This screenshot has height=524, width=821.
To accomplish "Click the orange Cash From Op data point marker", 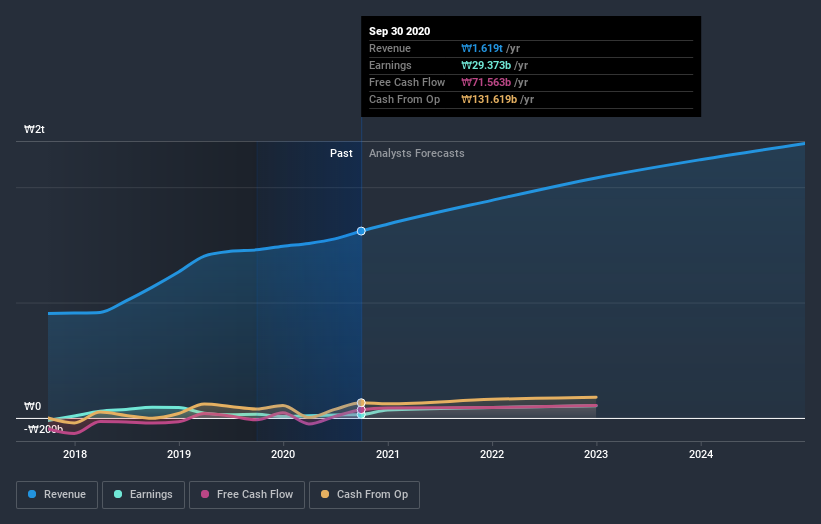I will pos(361,403).
